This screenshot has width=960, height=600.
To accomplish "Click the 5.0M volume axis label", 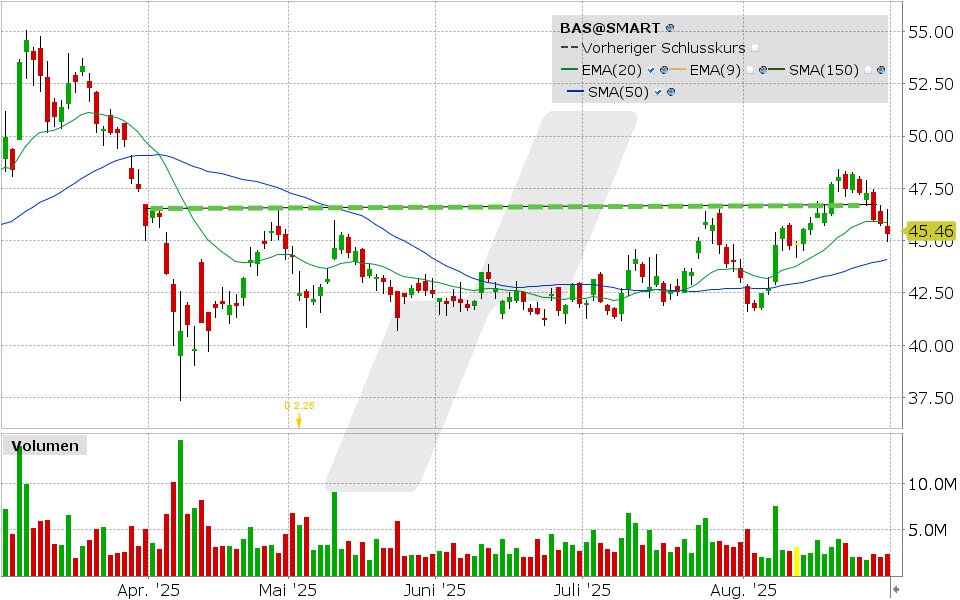I will coord(927,530).
